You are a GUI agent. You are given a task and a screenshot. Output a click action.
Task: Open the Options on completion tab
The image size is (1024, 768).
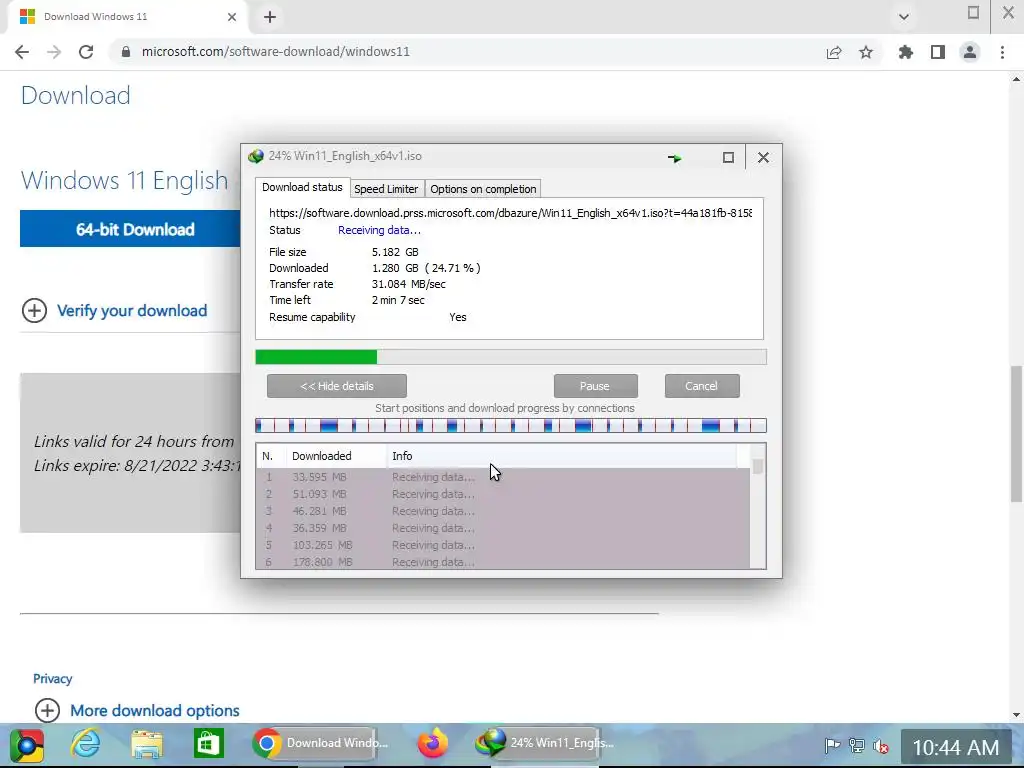tap(483, 189)
